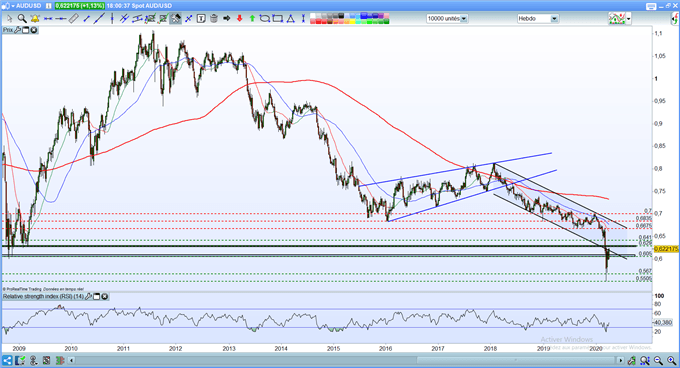Remove the RSI indicator panel
680x368 pixels.
[x=105, y=296]
